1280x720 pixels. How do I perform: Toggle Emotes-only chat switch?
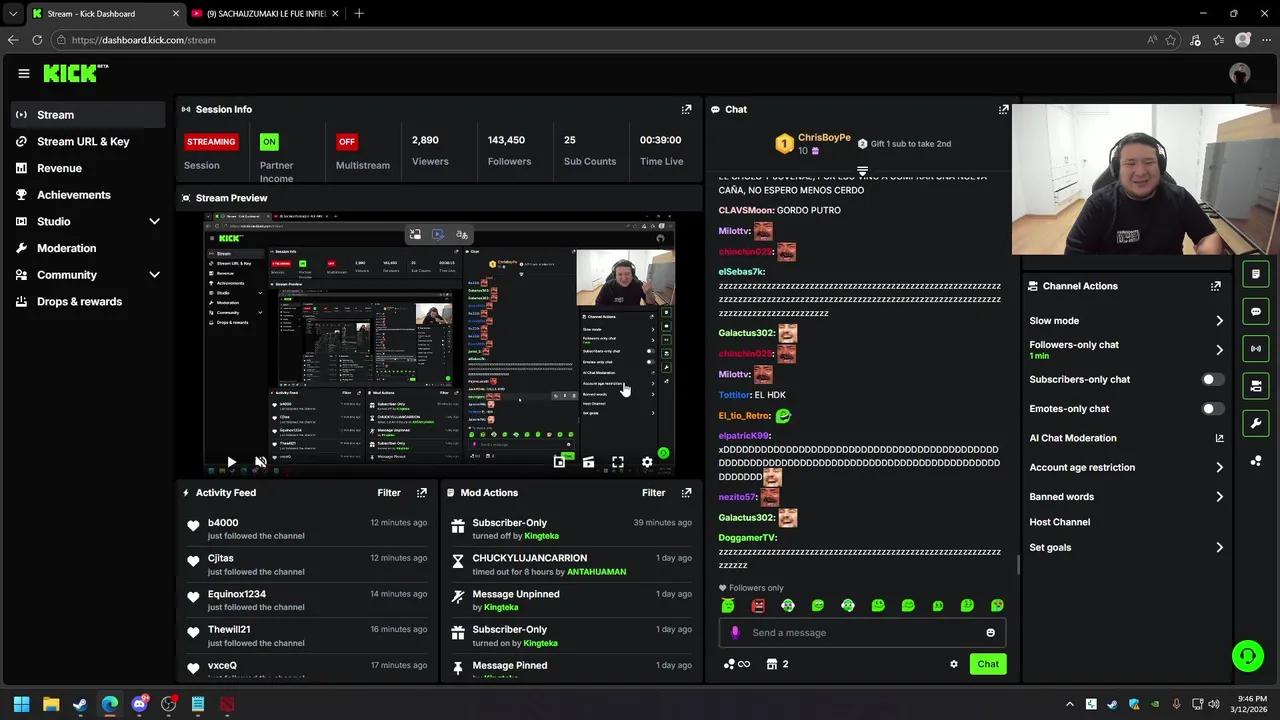(1212, 409)
